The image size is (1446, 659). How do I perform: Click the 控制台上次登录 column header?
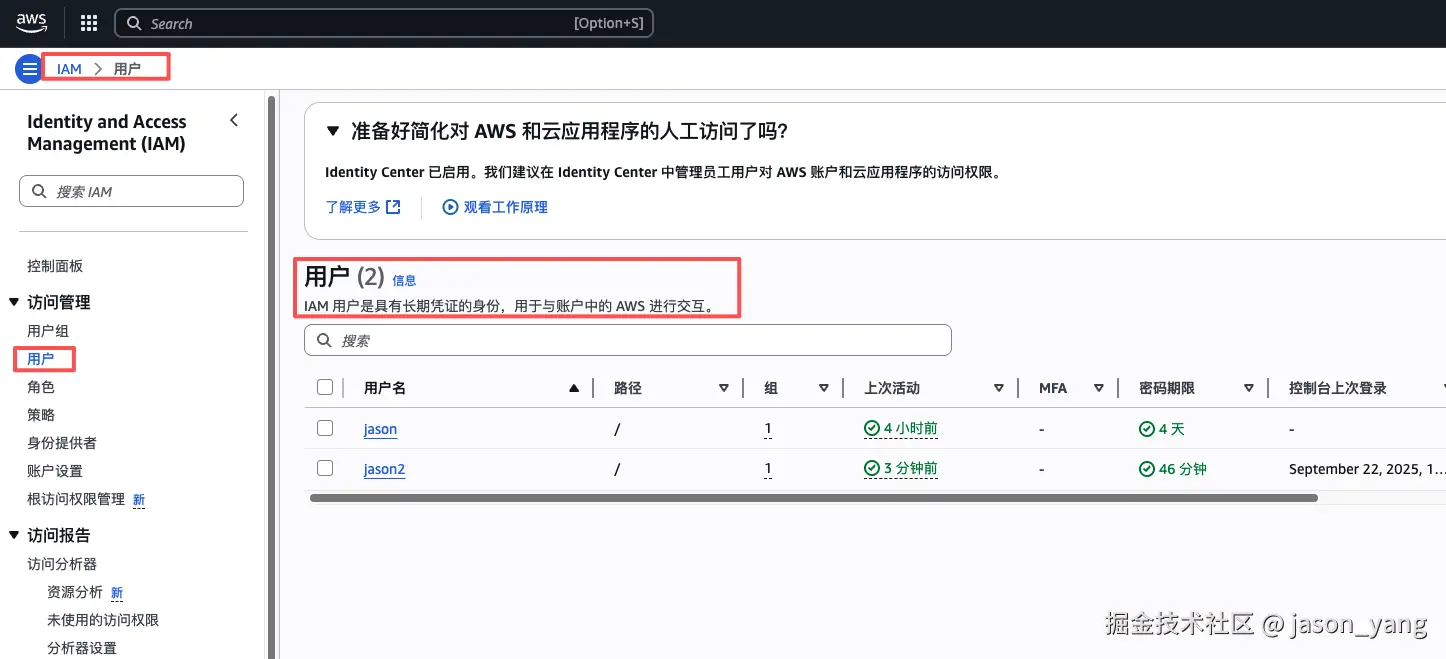(1338, 388)
